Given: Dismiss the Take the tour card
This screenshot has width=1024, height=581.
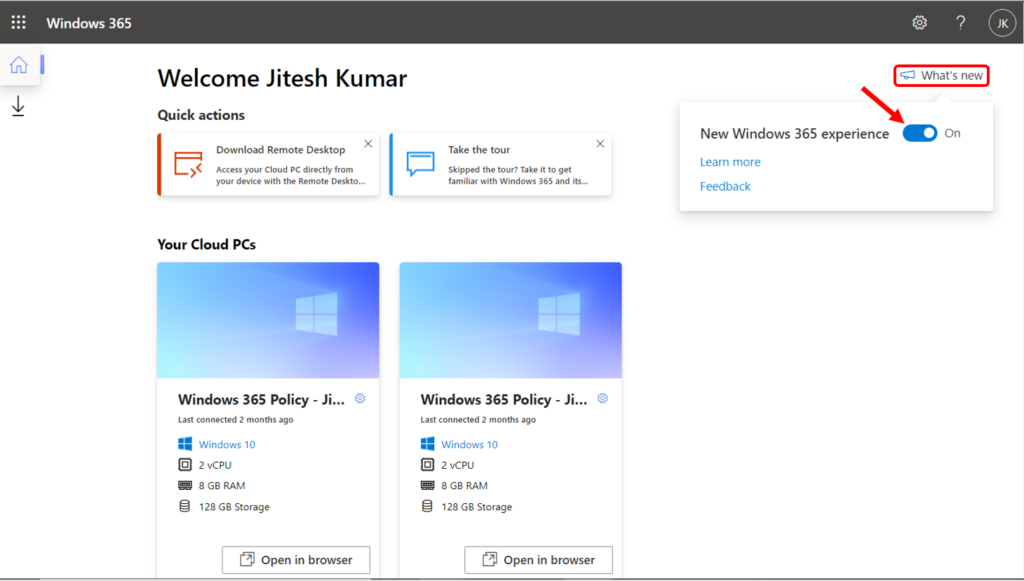Looking at the screenshot, I should (600, 144).
